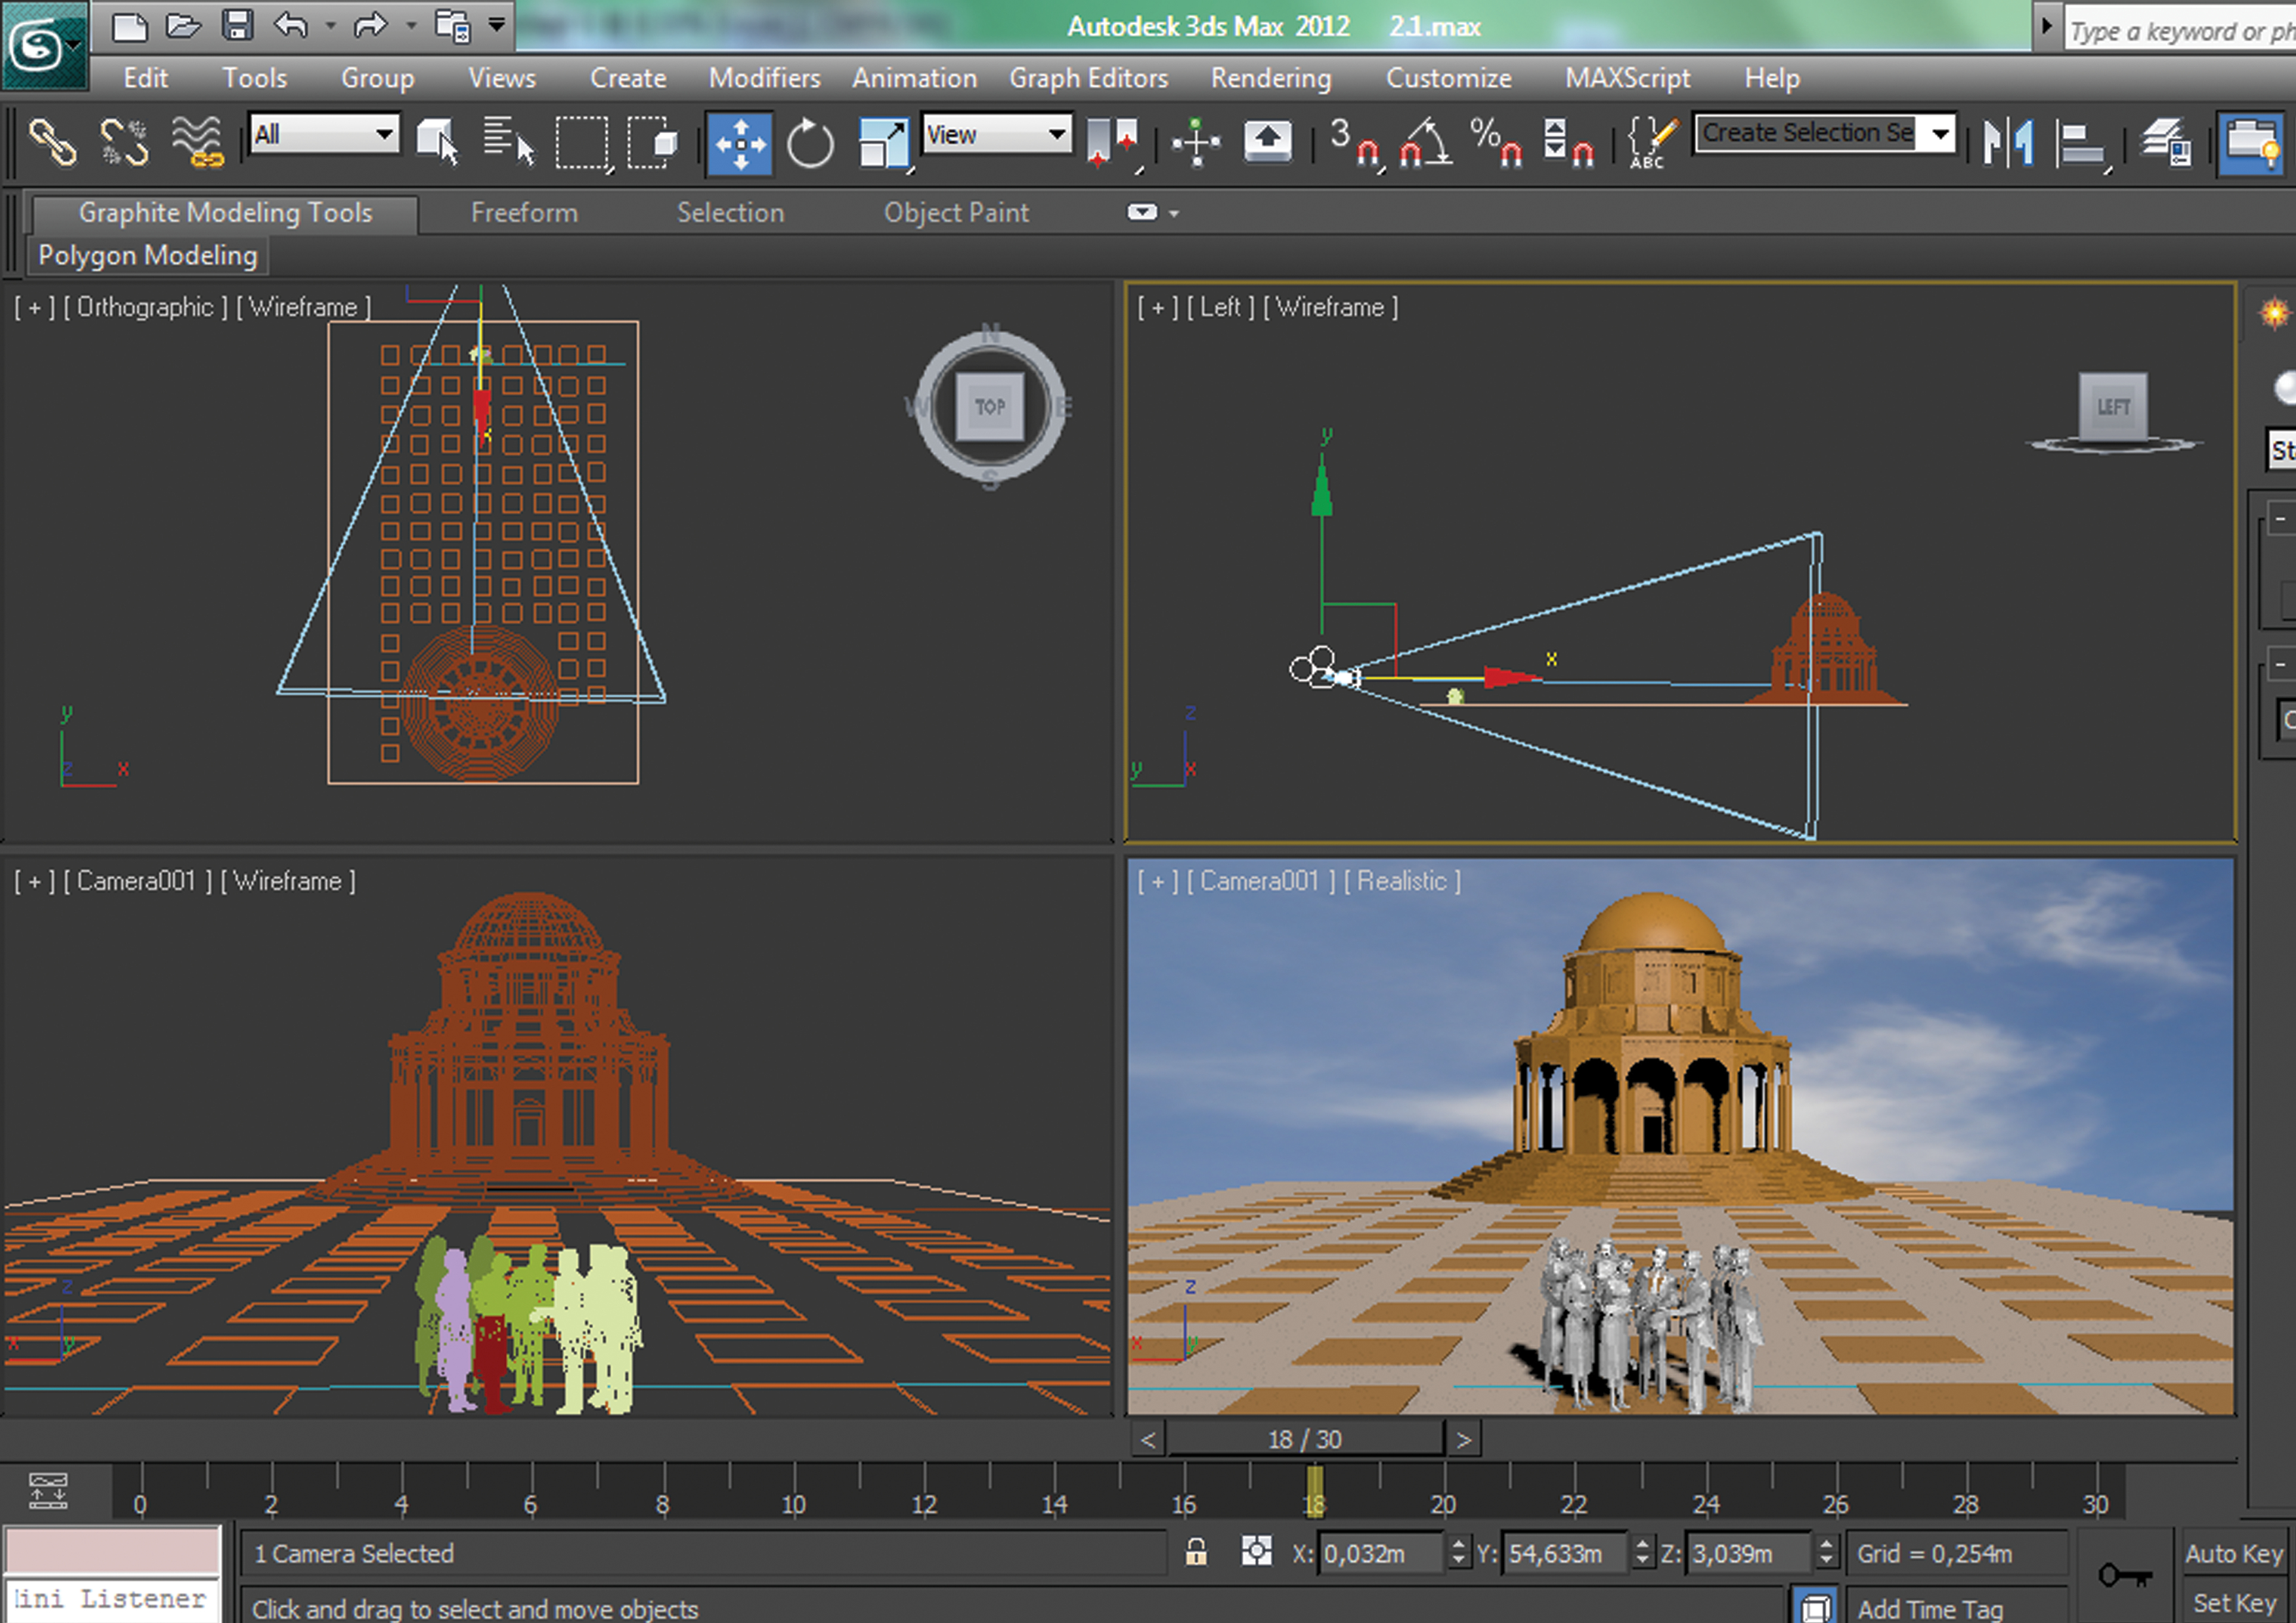The image size is (2296, 1623).
Task: Activate Select and Rotate tool
Action: pyautogui.click(x=810, y=144)
